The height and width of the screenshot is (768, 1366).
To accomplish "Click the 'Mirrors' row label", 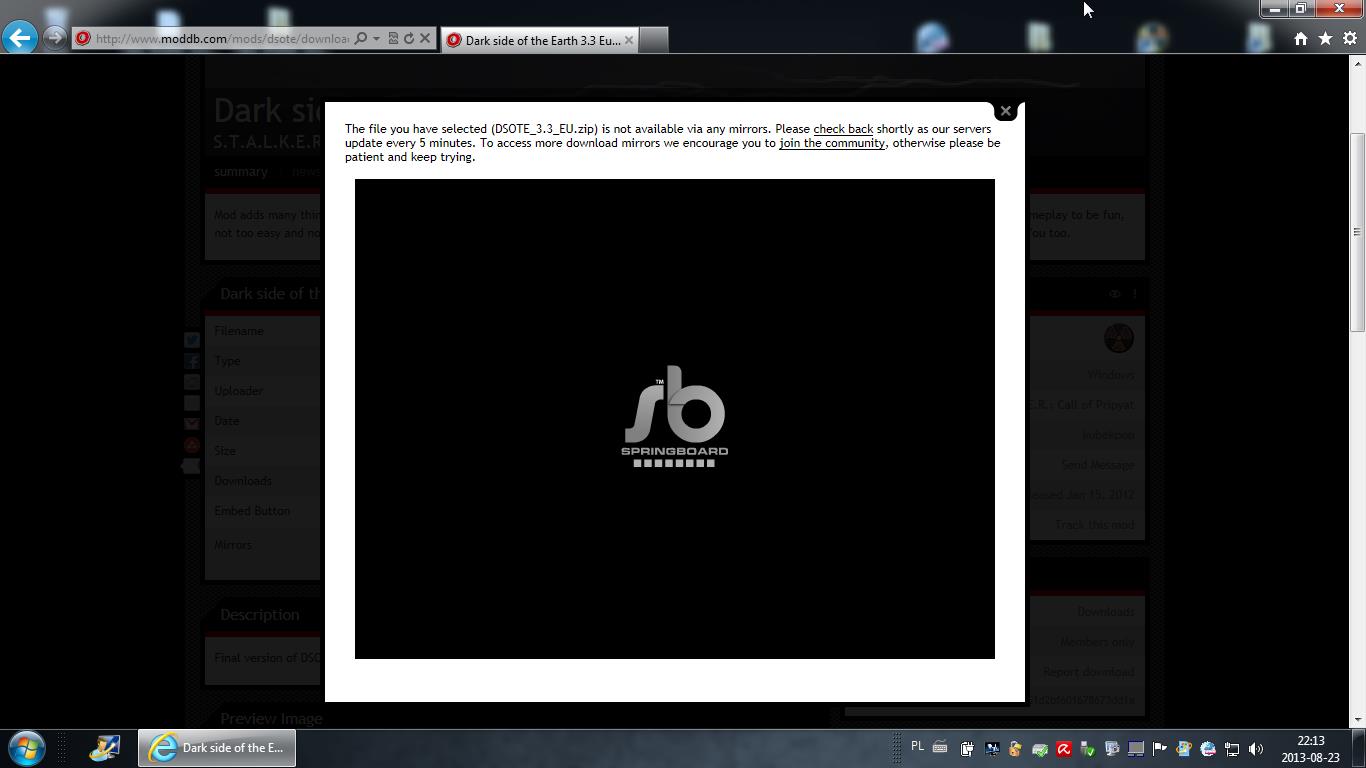I will pos(233,545).
